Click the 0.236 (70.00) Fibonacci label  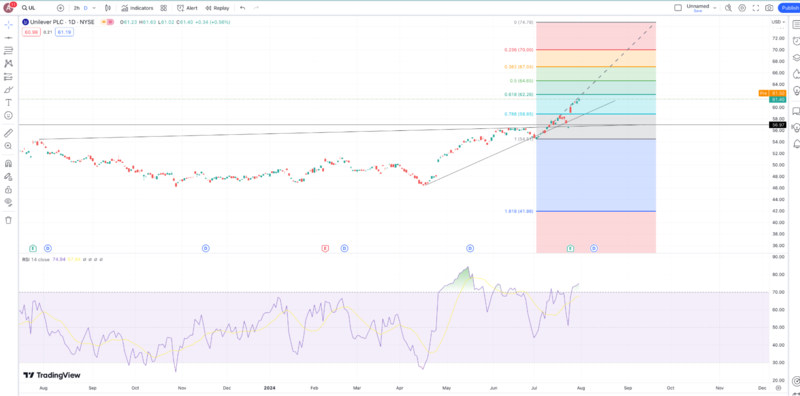point(518,50)
